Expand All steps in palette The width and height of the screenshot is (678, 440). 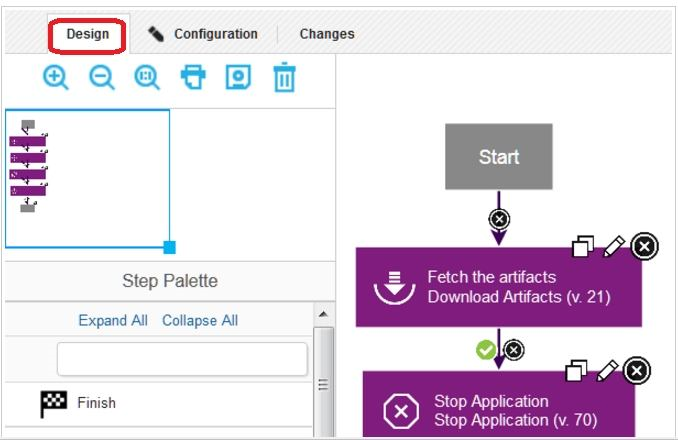pyautogui.click(x=113, y=321)
